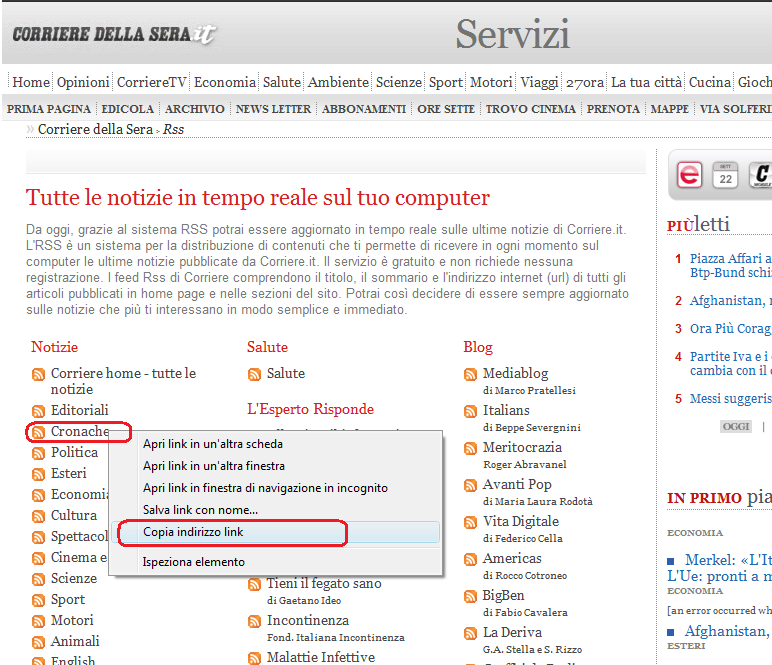The height and width of the screenshot is (665, 772).
Task: Open 'Piazza Affari' most-read headline
Action: [731, 265]
